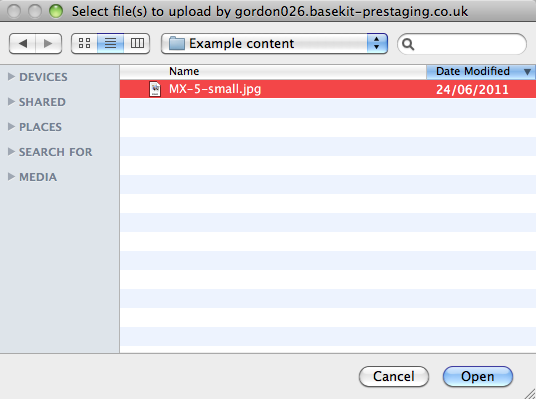Image resolution: width=536 pixels, height=399 pixels.
Task: Go back with the left arrow button
Action: (23, 43)
